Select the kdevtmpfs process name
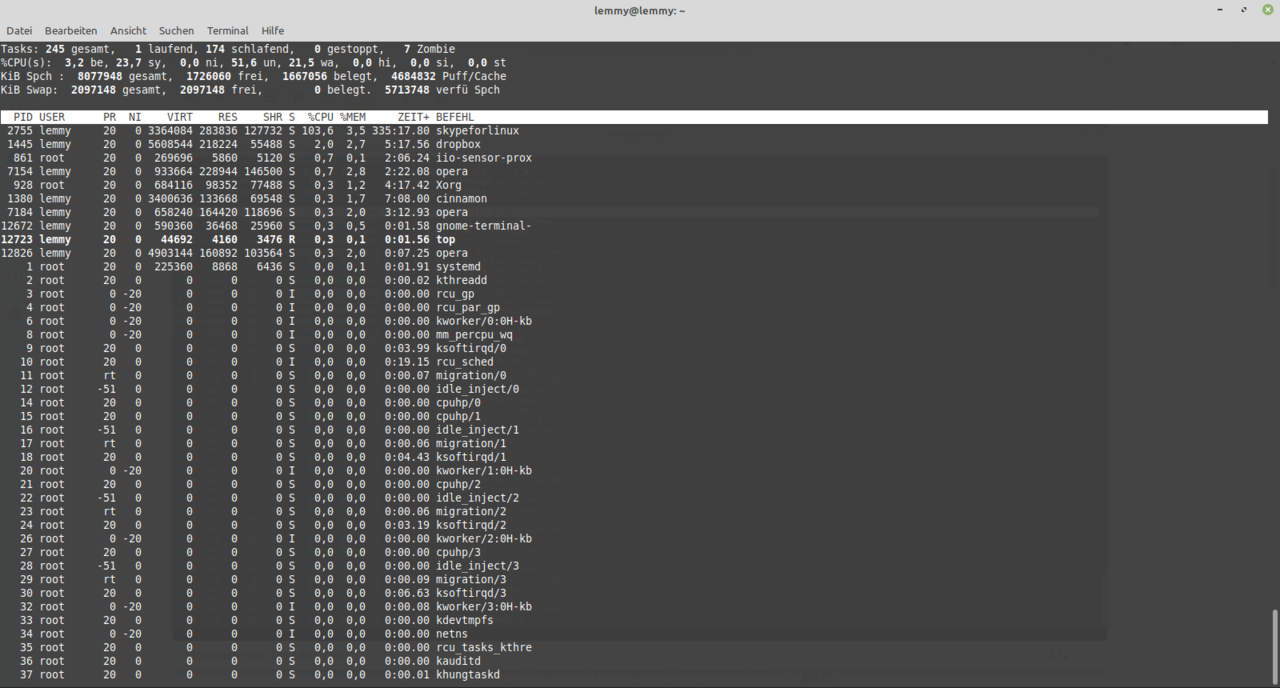The width and height of the screenshot is (1280, 688). (x=465, y=620)
